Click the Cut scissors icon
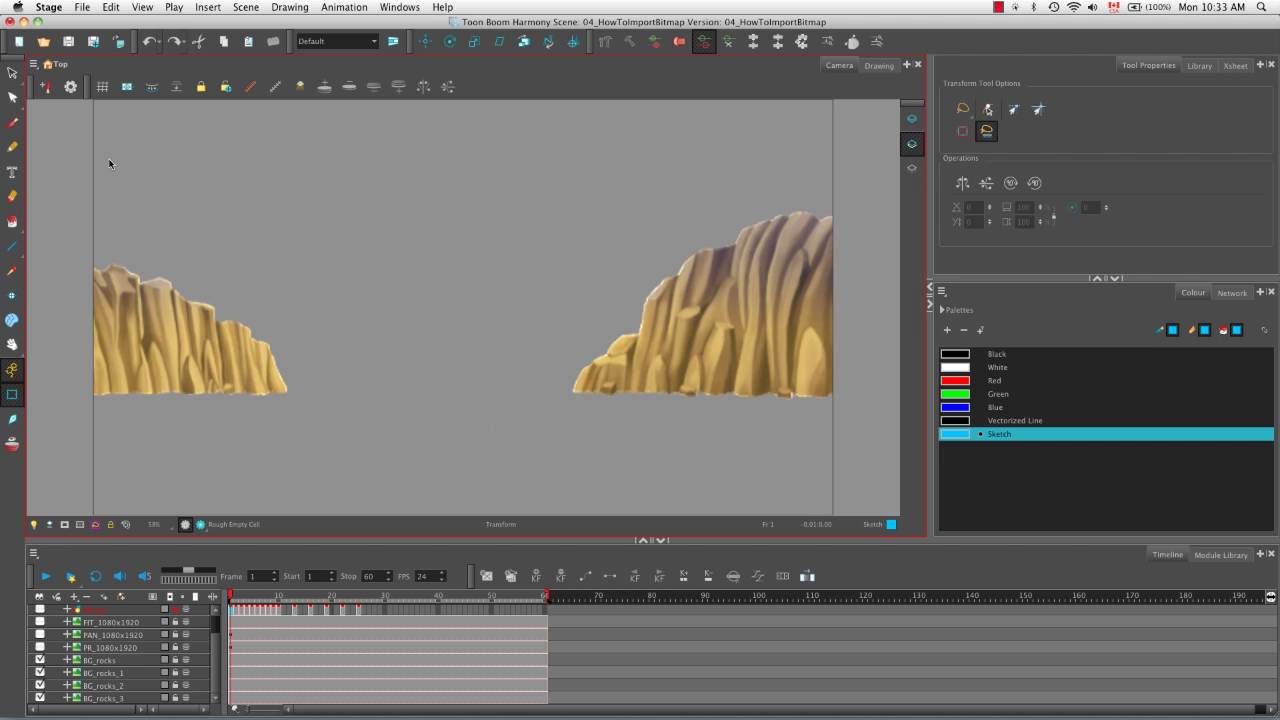Screen dimensions: 1280x720 [x=198, y=42]
